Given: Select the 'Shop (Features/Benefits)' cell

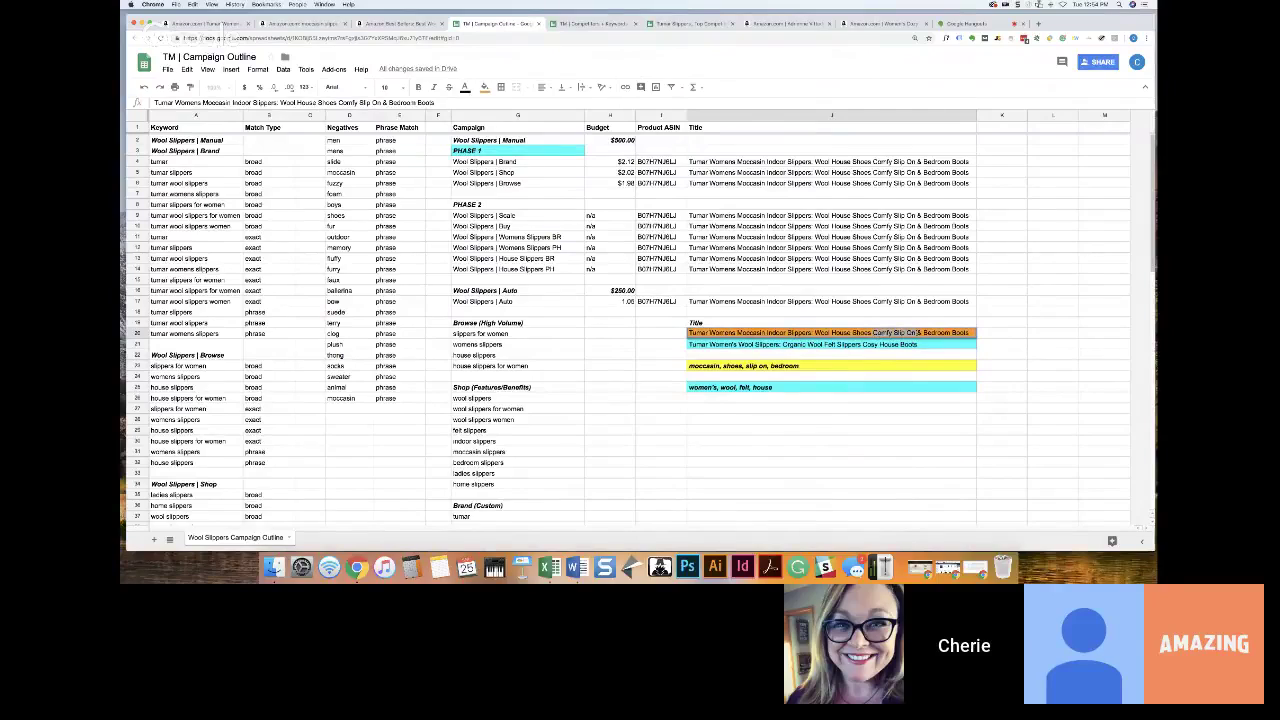Looking at the screenshot, I should point(518,387).
